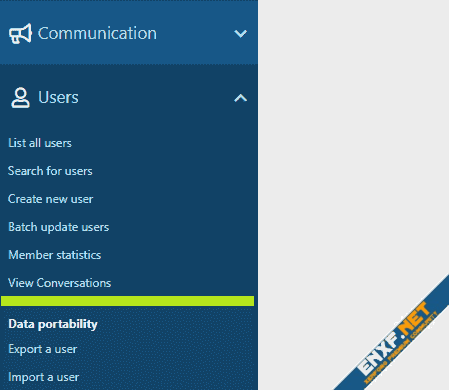View Member statistics
This screenshot has height=390, width=449.
click(x=55, y=255)
